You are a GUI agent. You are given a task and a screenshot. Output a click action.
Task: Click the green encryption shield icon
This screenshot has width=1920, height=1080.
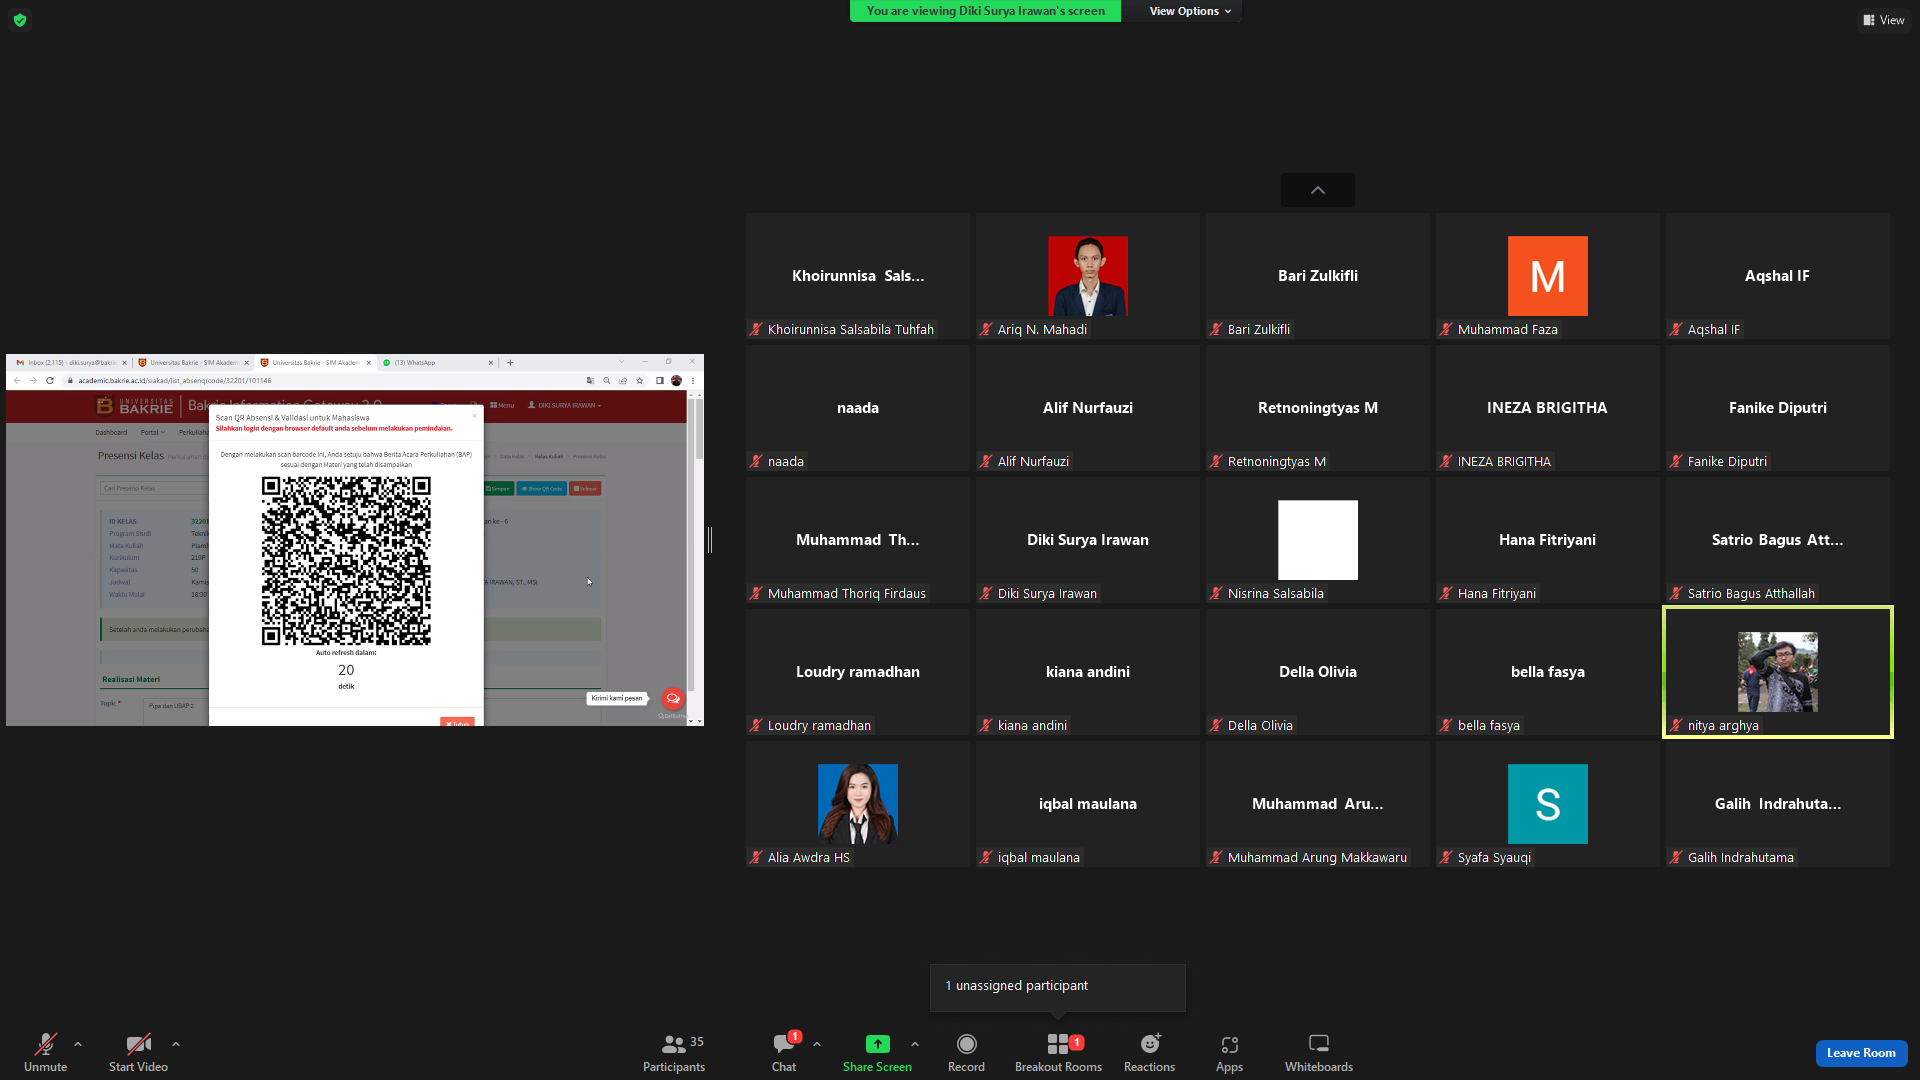[20, 20]
